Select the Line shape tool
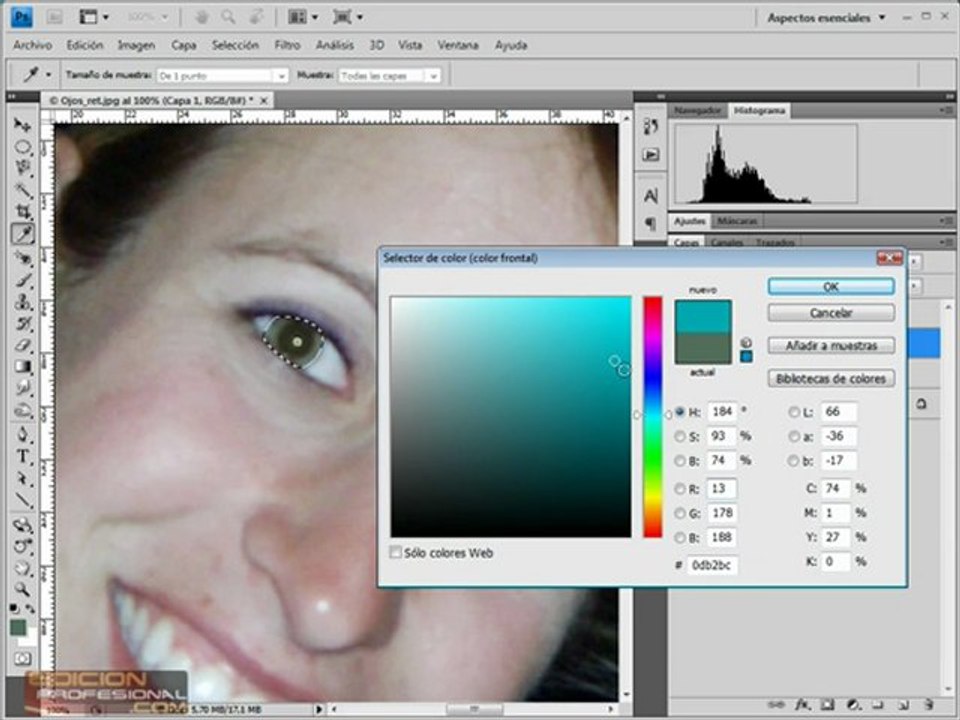This screenshot has height=720, width=960. [23, 500]
